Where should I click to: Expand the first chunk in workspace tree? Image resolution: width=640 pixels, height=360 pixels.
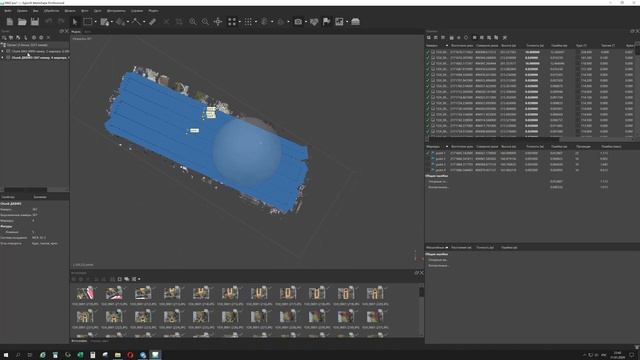[2, 51]
